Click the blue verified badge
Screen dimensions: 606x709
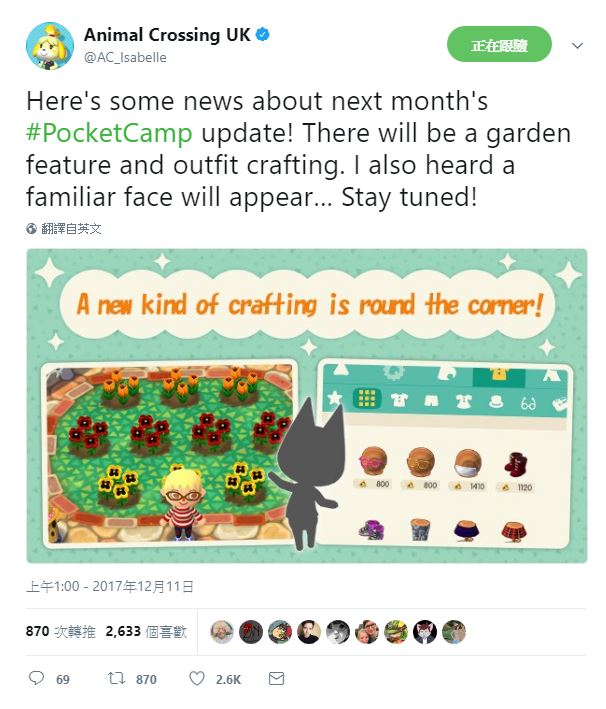point(262,36)
